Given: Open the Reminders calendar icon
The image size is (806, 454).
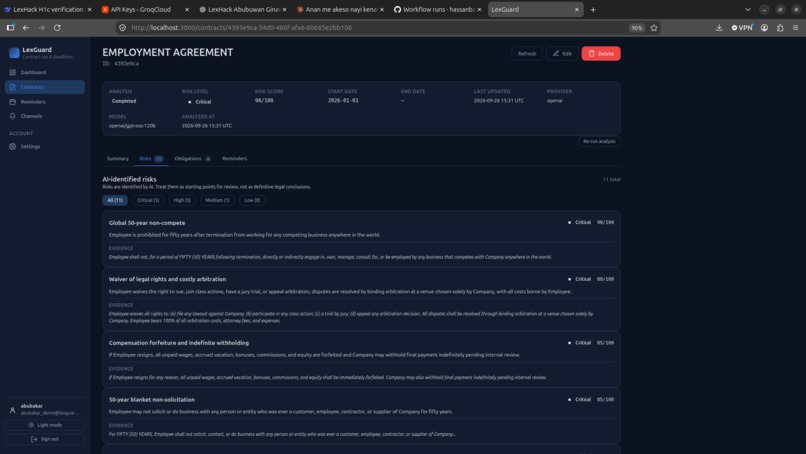Looking at the screenshot, I should pyautogui.click(x=12, y=102).
